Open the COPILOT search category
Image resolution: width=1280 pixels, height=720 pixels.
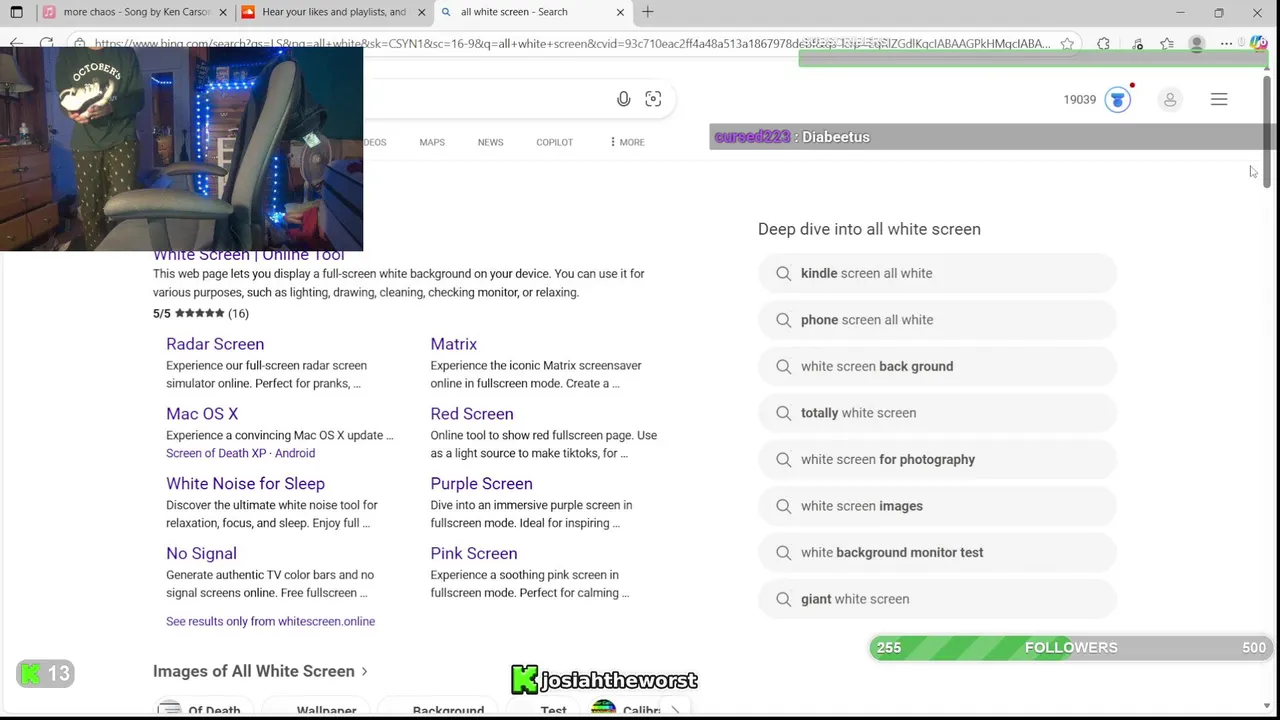pos(554,142)
